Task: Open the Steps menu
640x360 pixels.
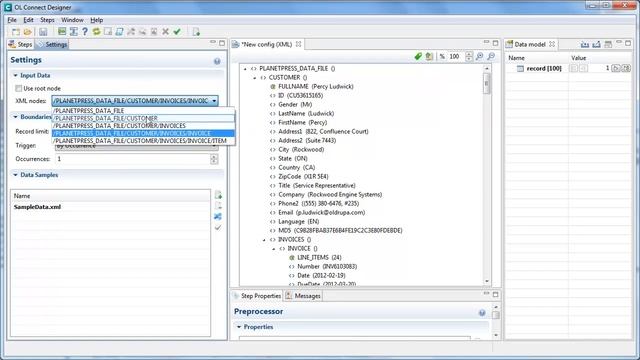Action: [x=47, y=20]
